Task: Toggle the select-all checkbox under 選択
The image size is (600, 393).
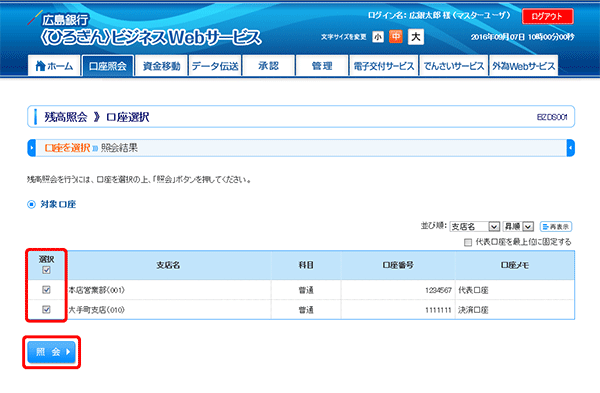Action: 46,270
